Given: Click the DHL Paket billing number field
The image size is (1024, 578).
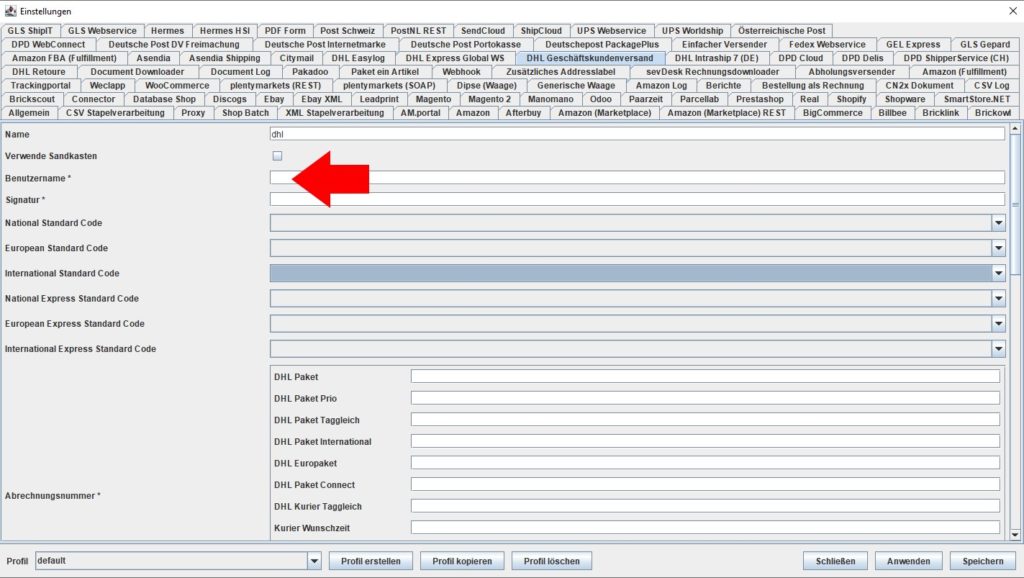Looking at the screenshot, I should [705, 376].
